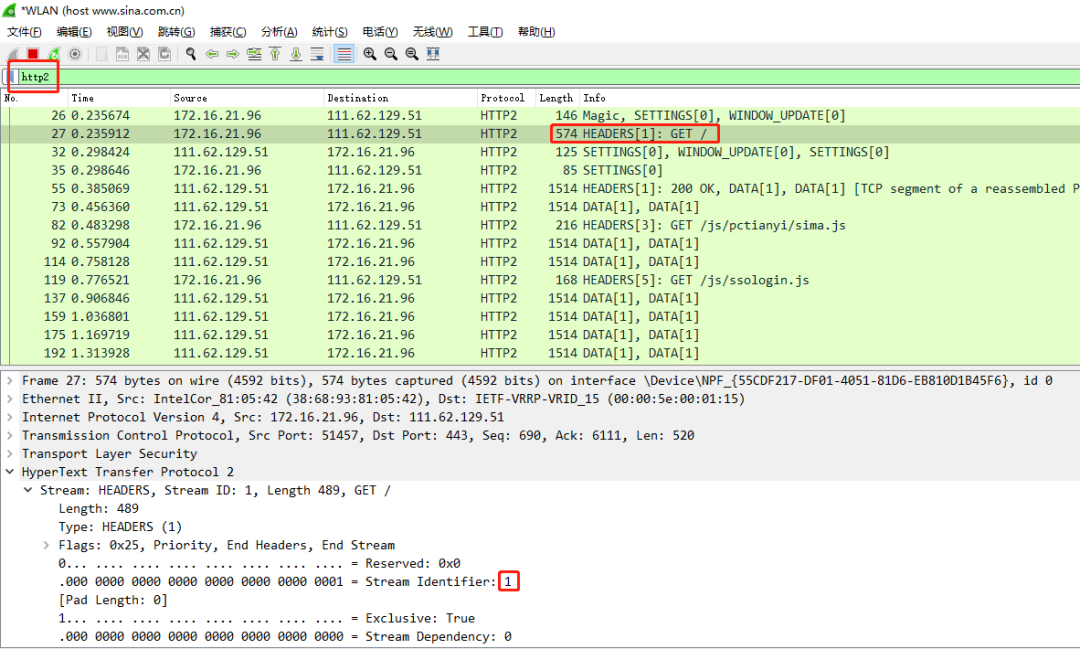Expand Flags: 0x25 tree item
1080x649 pixels.
tap(47, 545)
